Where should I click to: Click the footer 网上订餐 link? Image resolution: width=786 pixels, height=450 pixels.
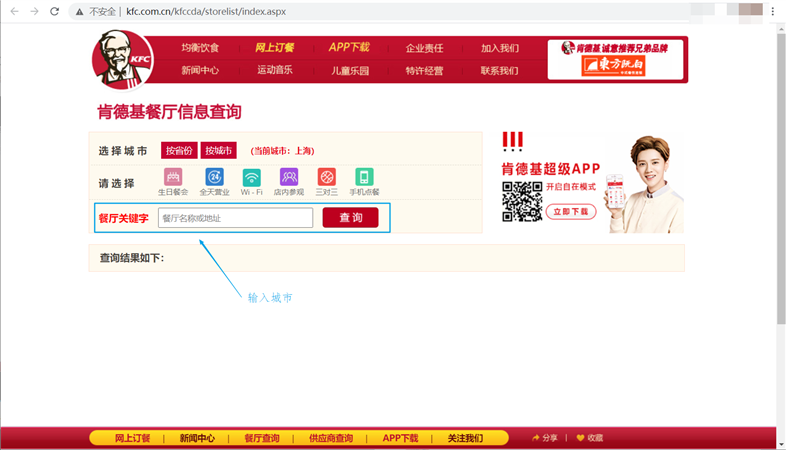(132, 438)
